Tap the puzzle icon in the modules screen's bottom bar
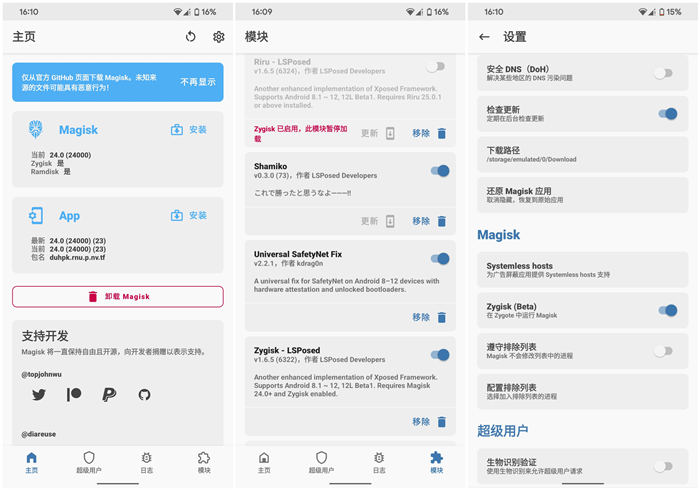 point(436,457)
